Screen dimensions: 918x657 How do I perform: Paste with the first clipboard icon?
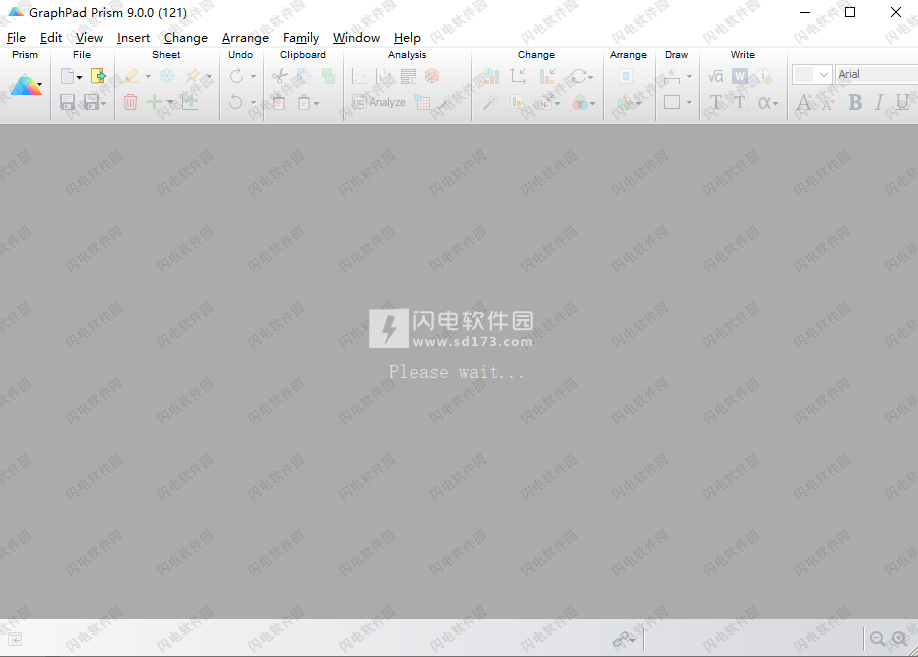pos(279,102)
